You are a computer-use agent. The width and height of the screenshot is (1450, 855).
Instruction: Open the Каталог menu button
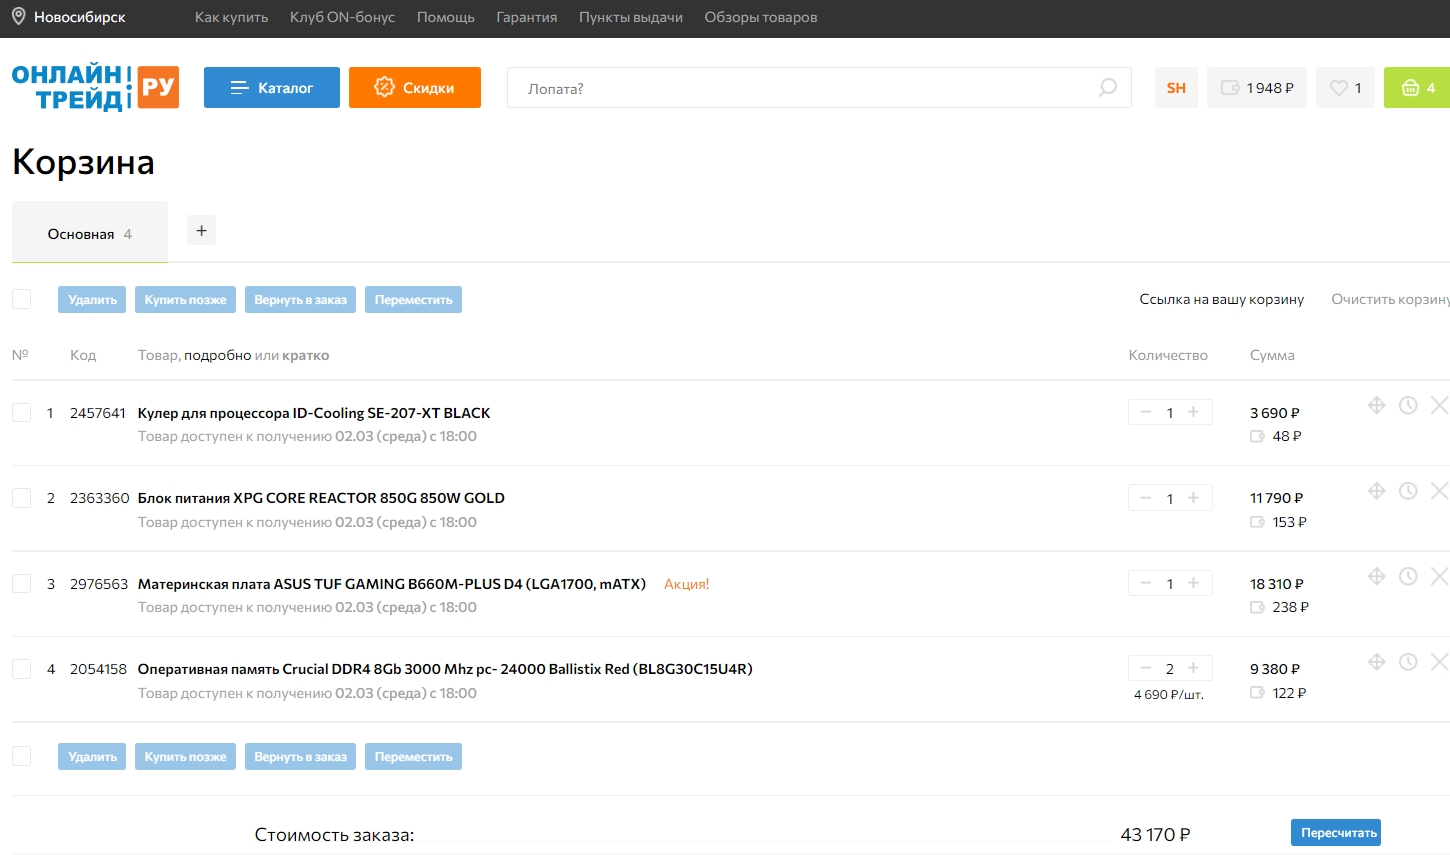(x=272, y=88)
